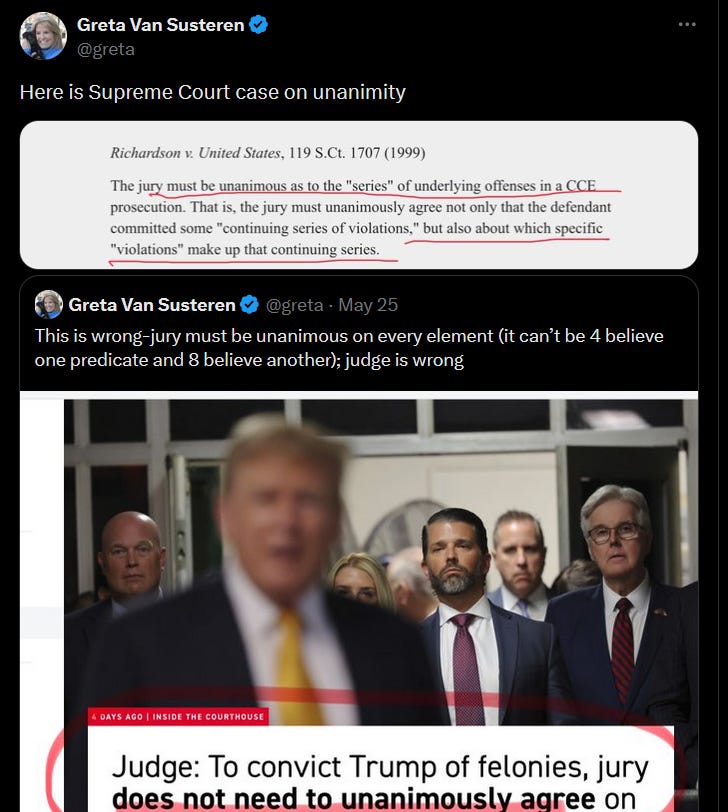
Task: Click the quoted tweet's small profile avatar
Action: tap(49, 304)
